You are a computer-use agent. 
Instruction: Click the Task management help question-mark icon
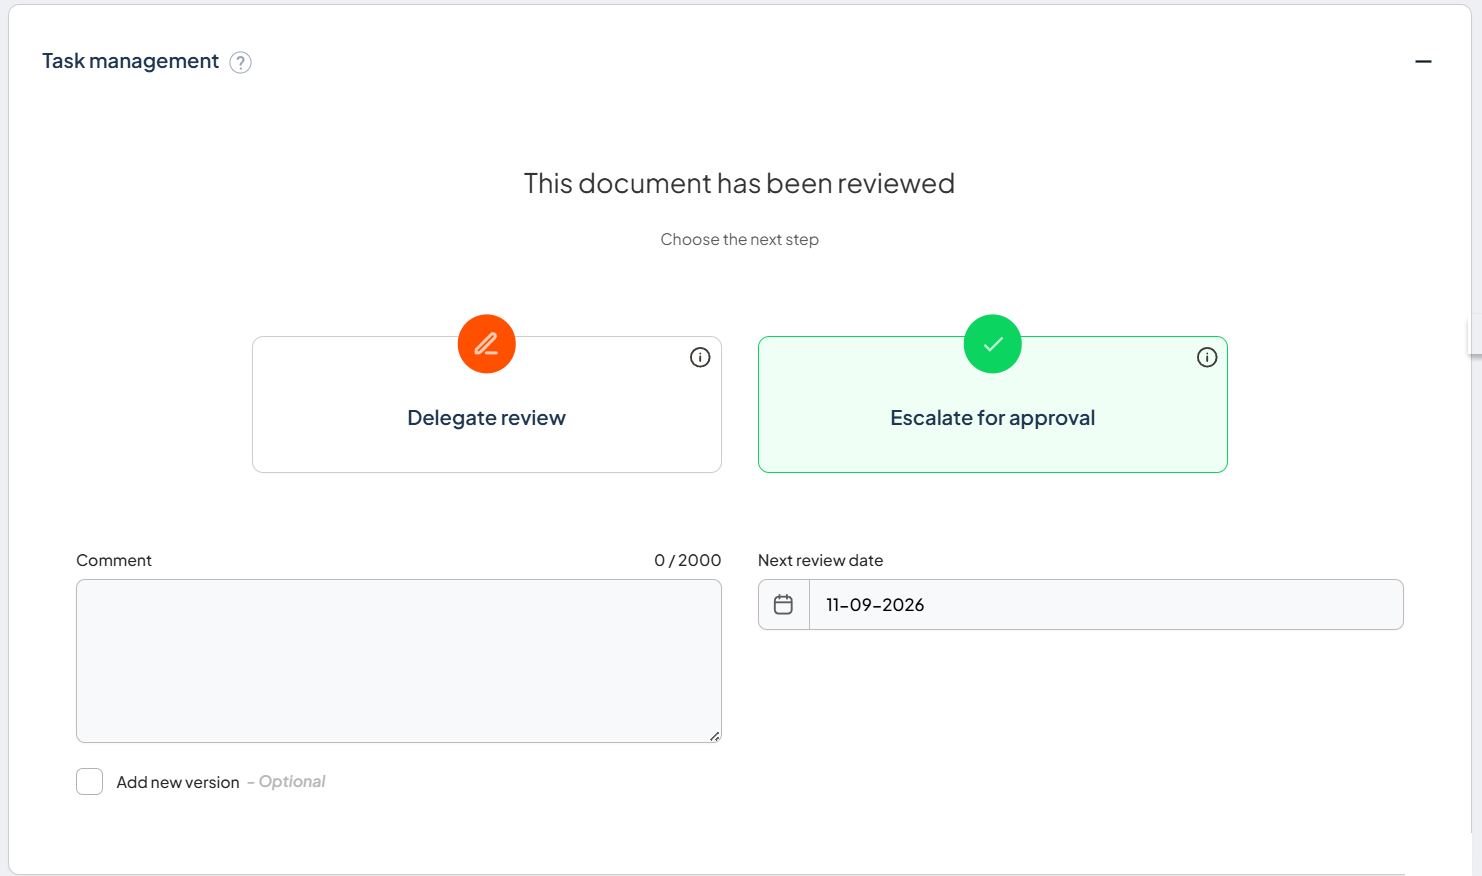click(x=240, y=62)
